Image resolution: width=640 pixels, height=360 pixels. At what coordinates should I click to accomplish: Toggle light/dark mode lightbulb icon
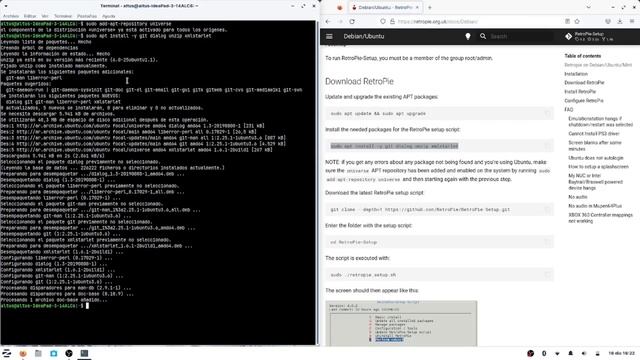[468, 36]
